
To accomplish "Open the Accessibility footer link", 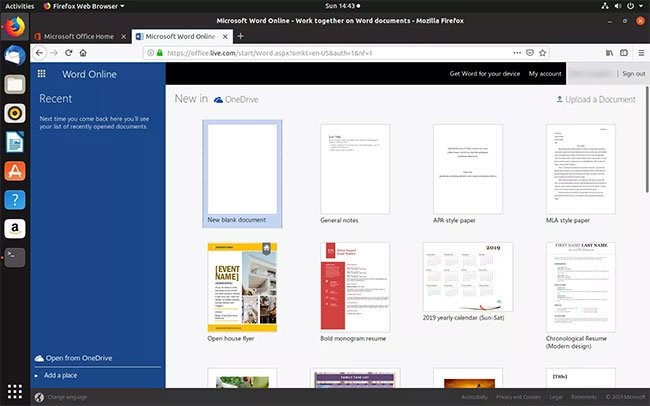I will [x=474, y=397].
